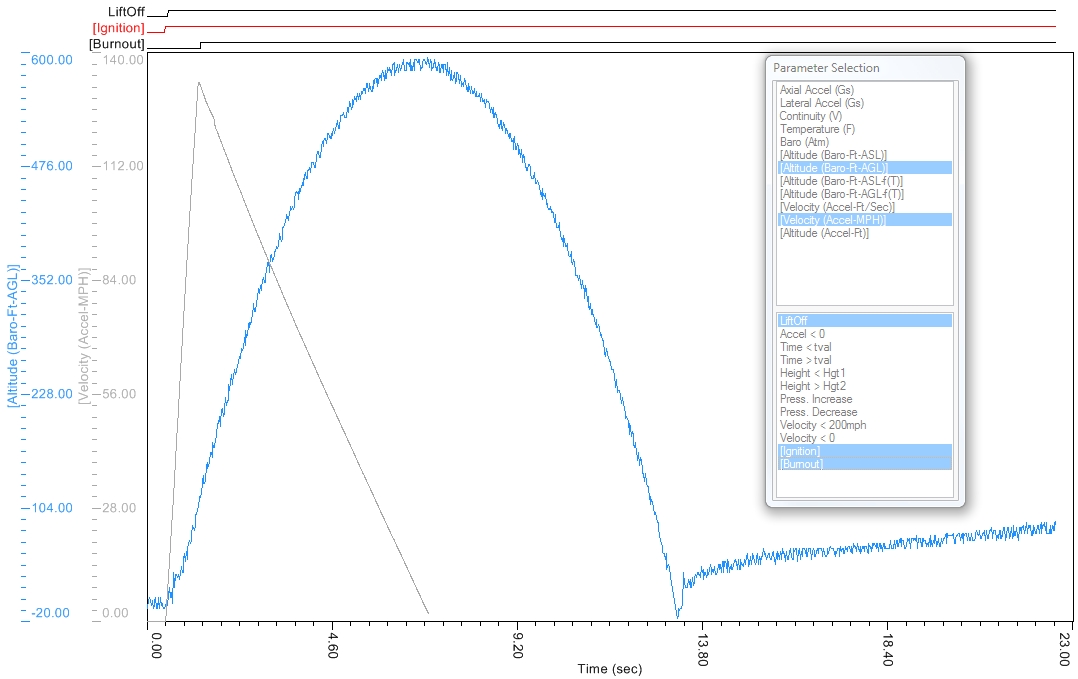Choose [Altitude (Baro-Ft-AGLf(T)] parameter
Viewport: 1078px width, 679px height.
[842, 194]
